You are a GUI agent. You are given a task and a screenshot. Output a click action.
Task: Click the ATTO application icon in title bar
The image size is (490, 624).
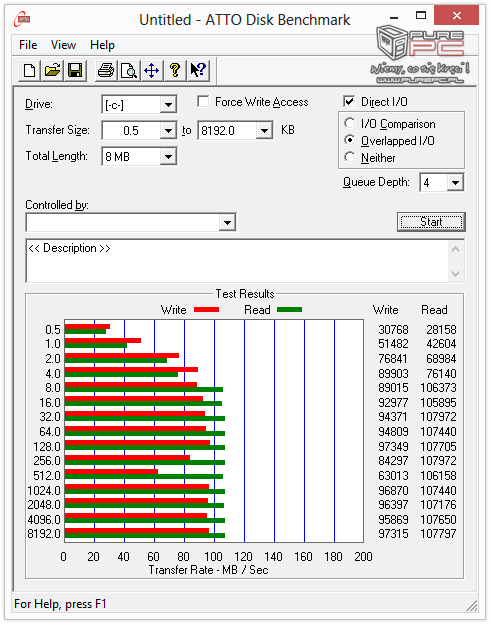tap(22, 19)
